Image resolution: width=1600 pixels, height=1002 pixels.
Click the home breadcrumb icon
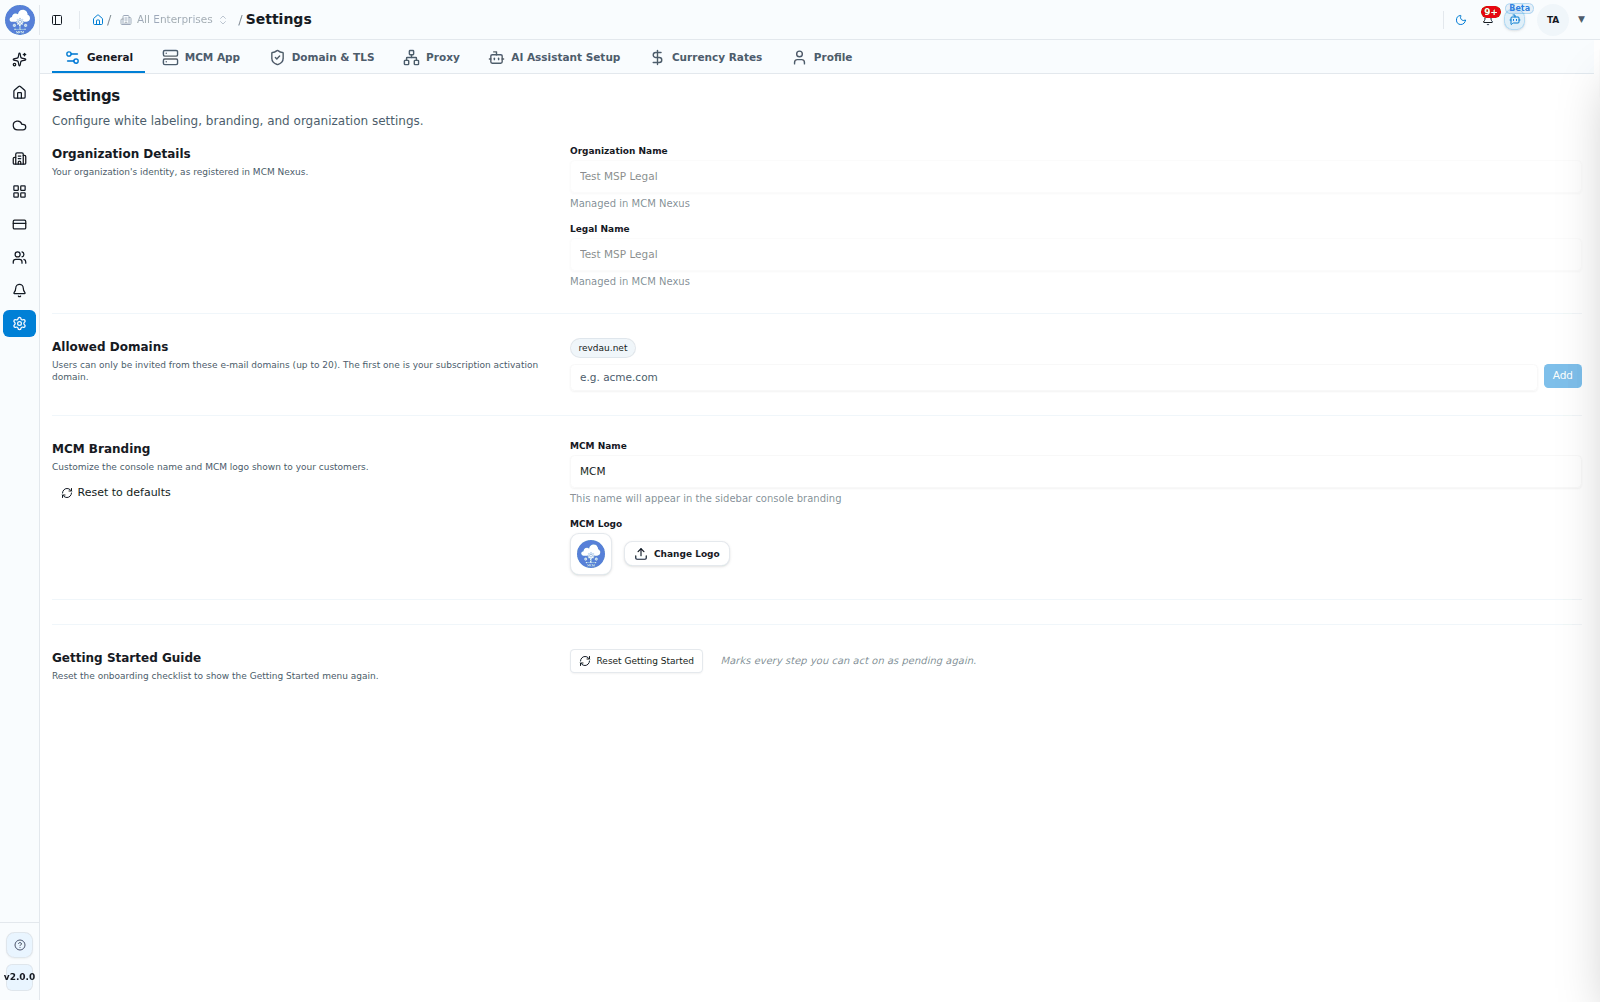tap(98, 20)
